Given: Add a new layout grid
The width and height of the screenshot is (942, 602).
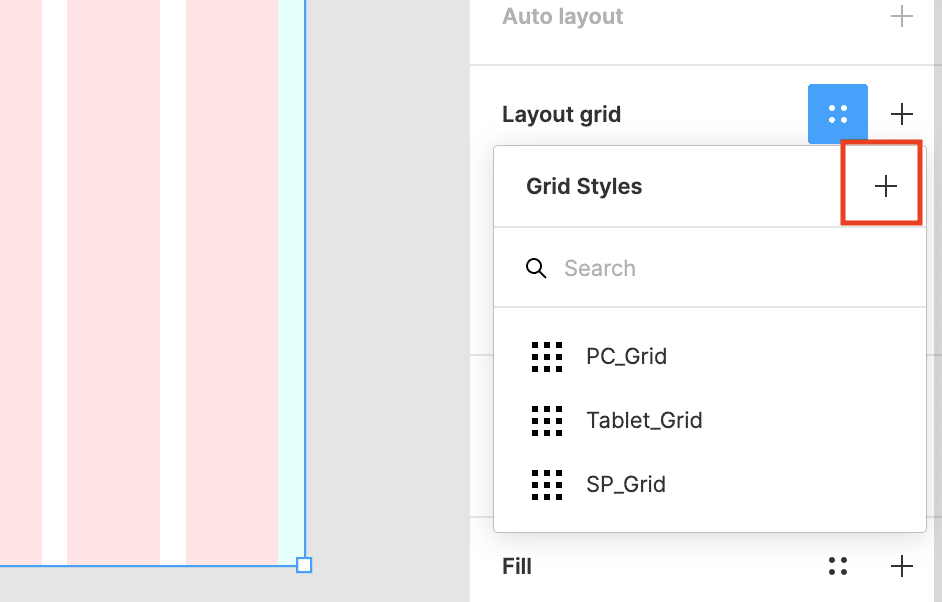Looking at the screenshot, I should pos(901,114).
